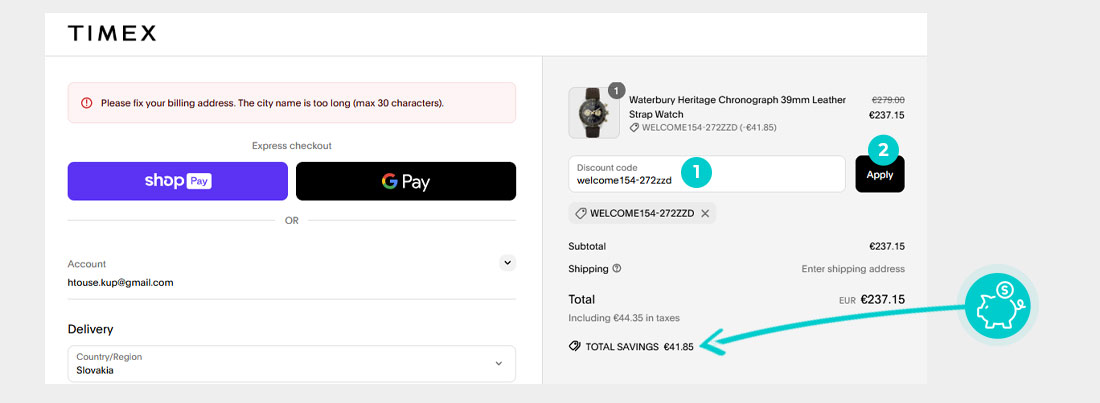Viewport: 1100px width, 403px height.
Task: Choose Google Pay express checkout
Action: pyautogui.click(x=406, y=181)
